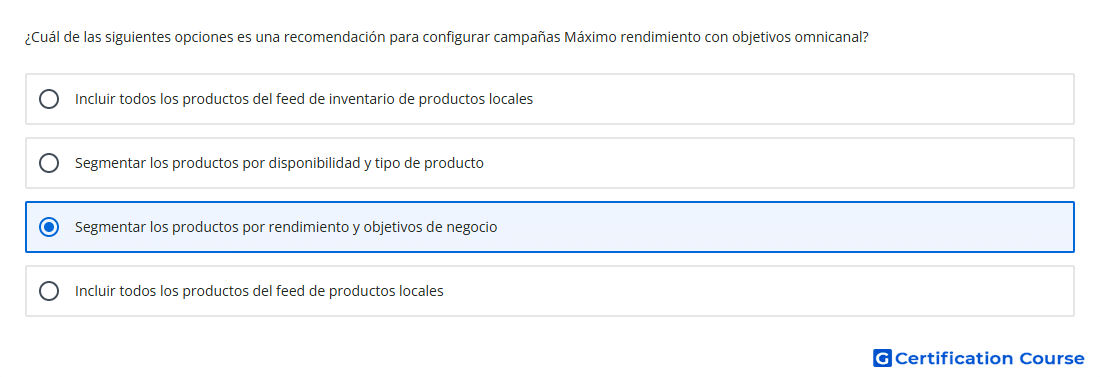Click selected radio for rendimiento y objetivos
This screenshot has width=1100, height=377.
pos(49,227)
